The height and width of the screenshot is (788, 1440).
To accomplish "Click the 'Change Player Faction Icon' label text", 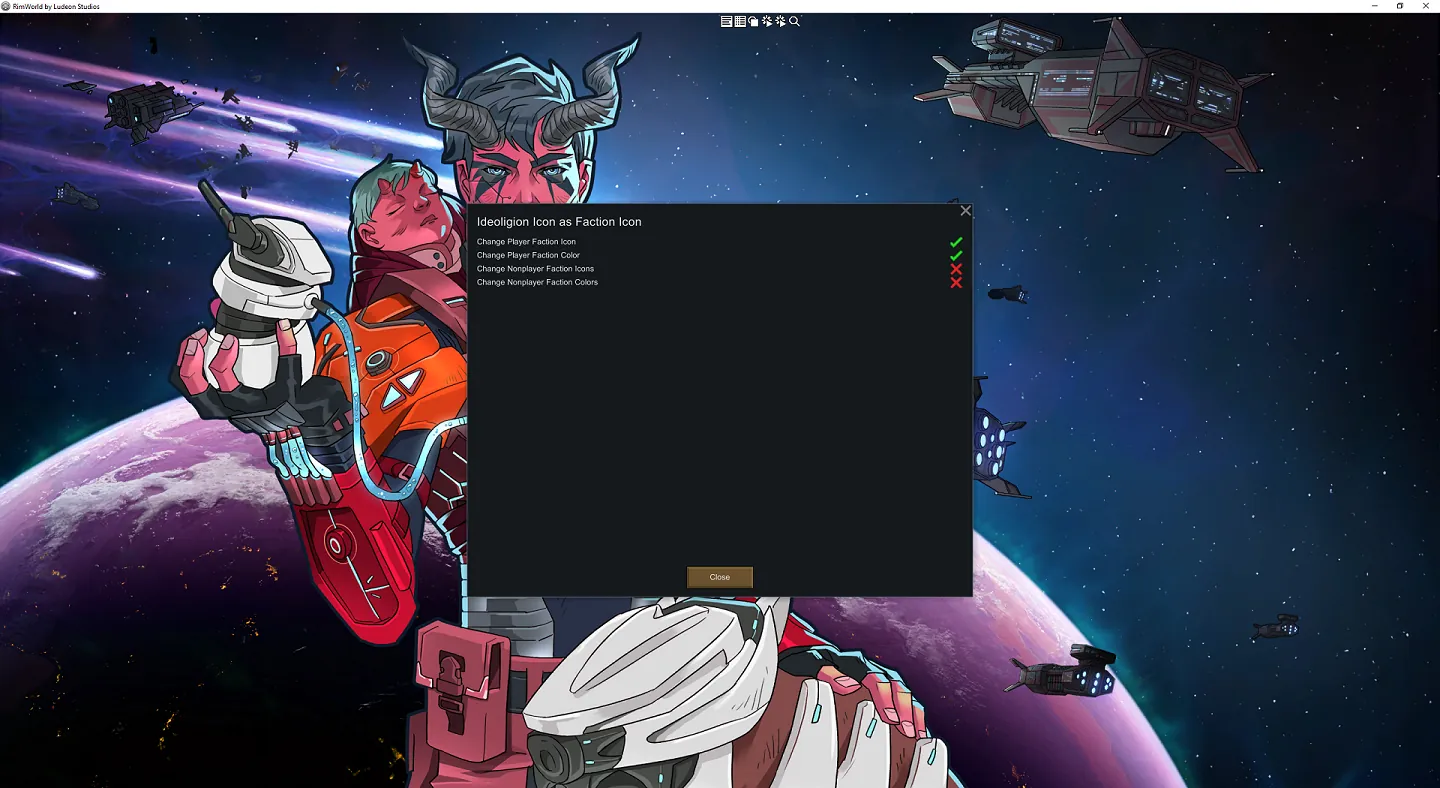I will coord(526,242).
